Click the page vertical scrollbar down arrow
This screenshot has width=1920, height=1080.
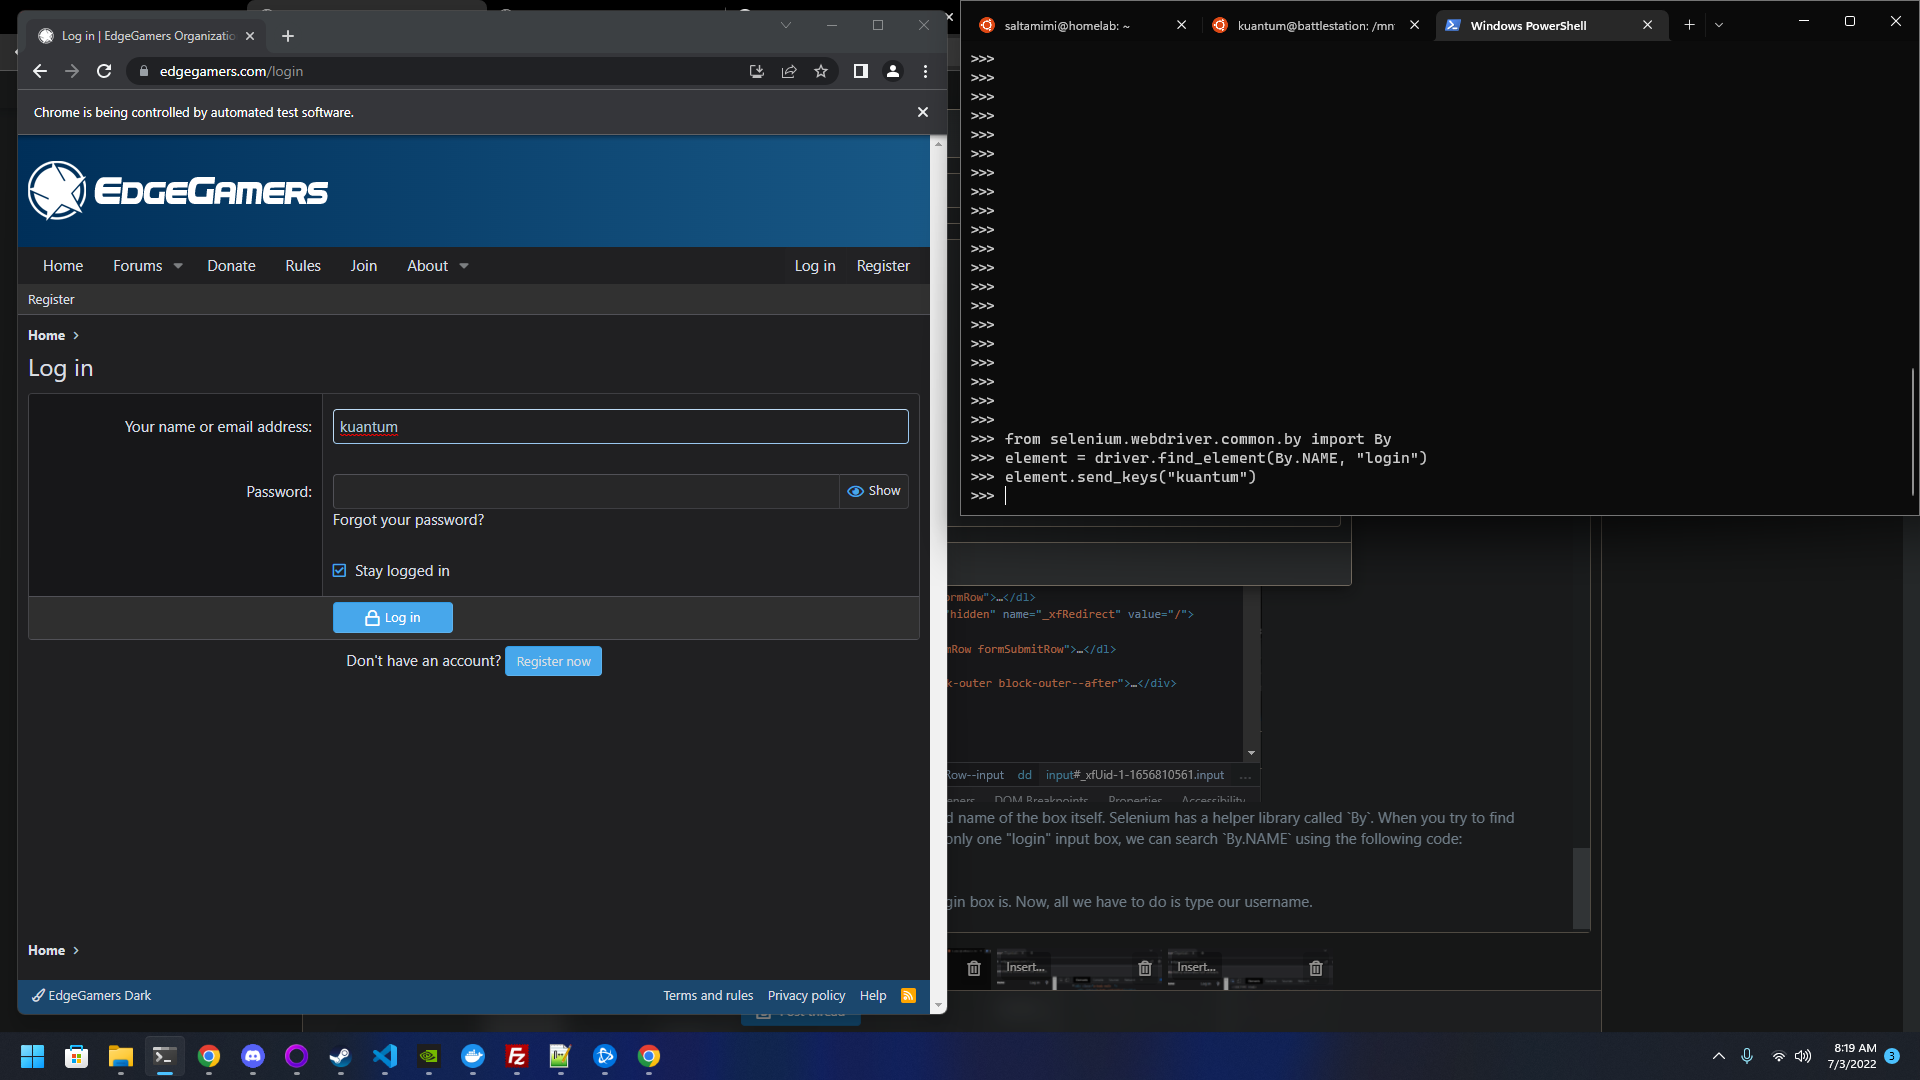pyautogui.click(x=938, y=1005)
